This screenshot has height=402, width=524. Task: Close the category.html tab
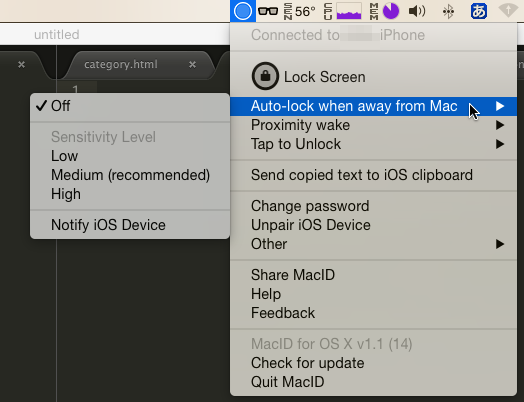pos(192,64)
